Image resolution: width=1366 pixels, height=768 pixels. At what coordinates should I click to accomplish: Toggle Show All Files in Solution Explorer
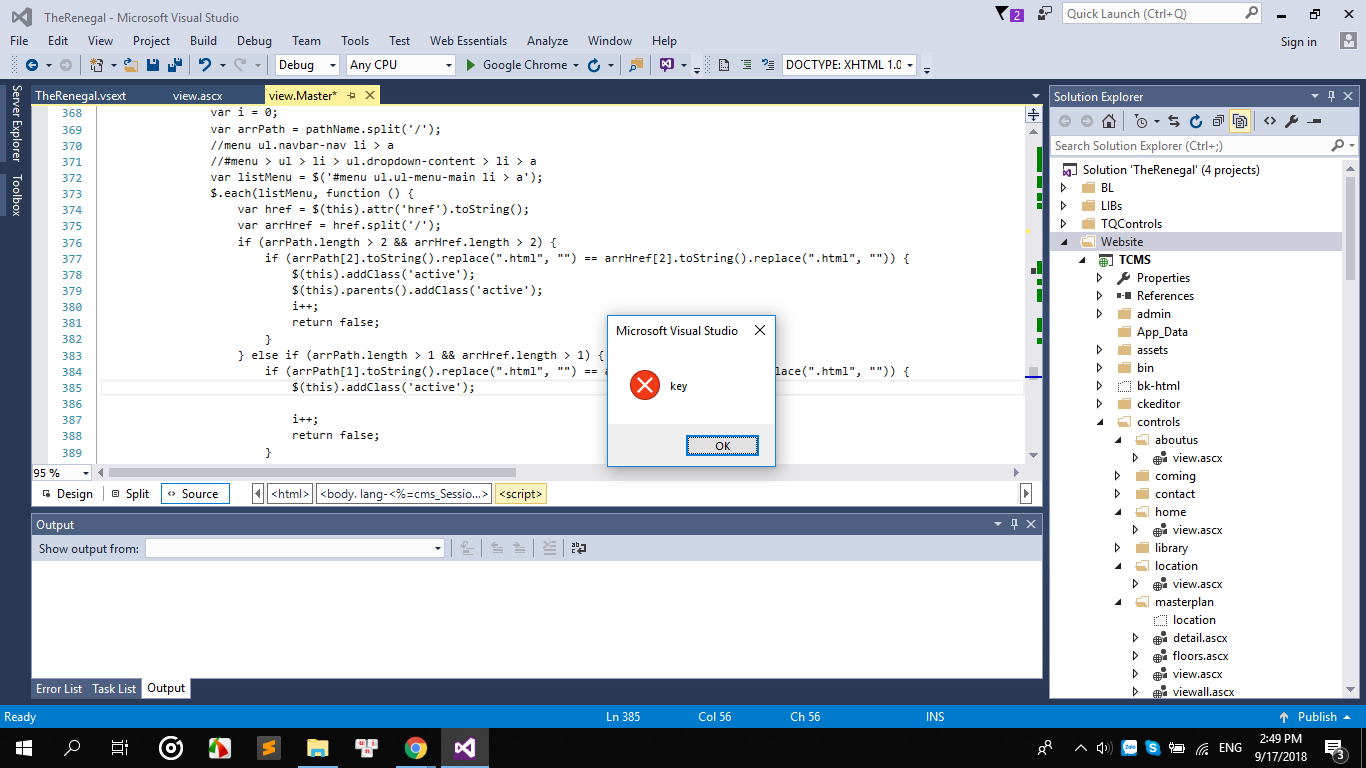pos(1240,121)
